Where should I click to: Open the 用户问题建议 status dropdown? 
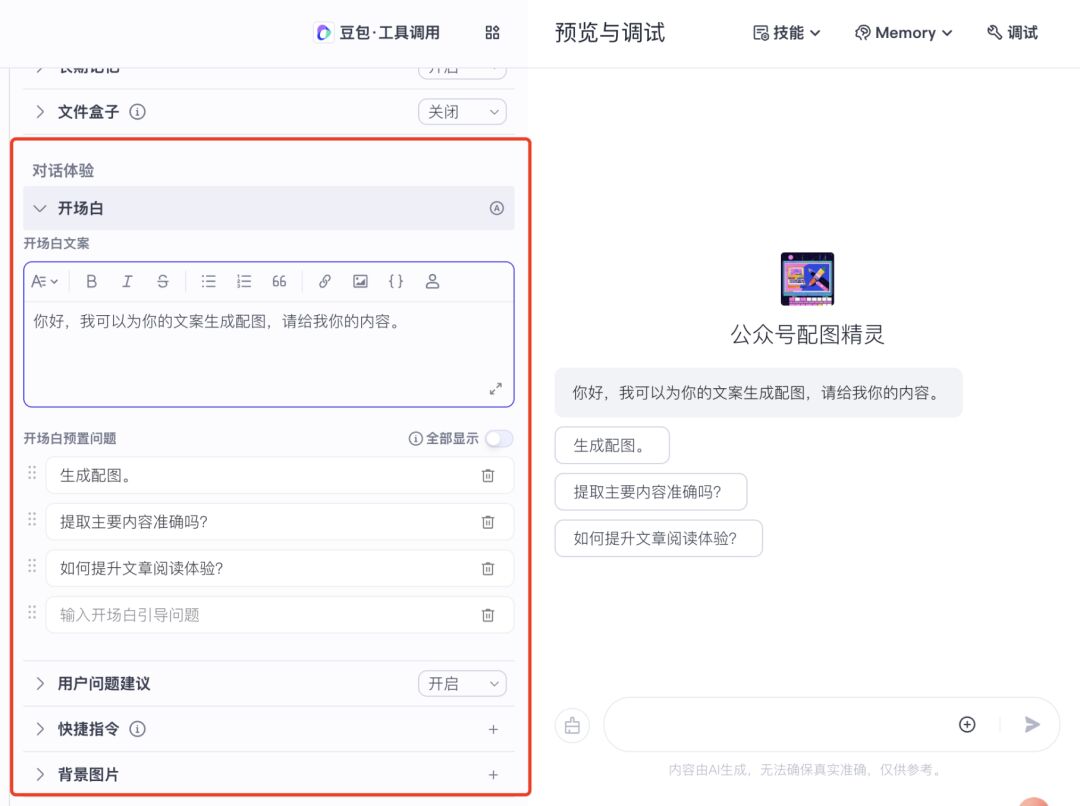[462, 684]
